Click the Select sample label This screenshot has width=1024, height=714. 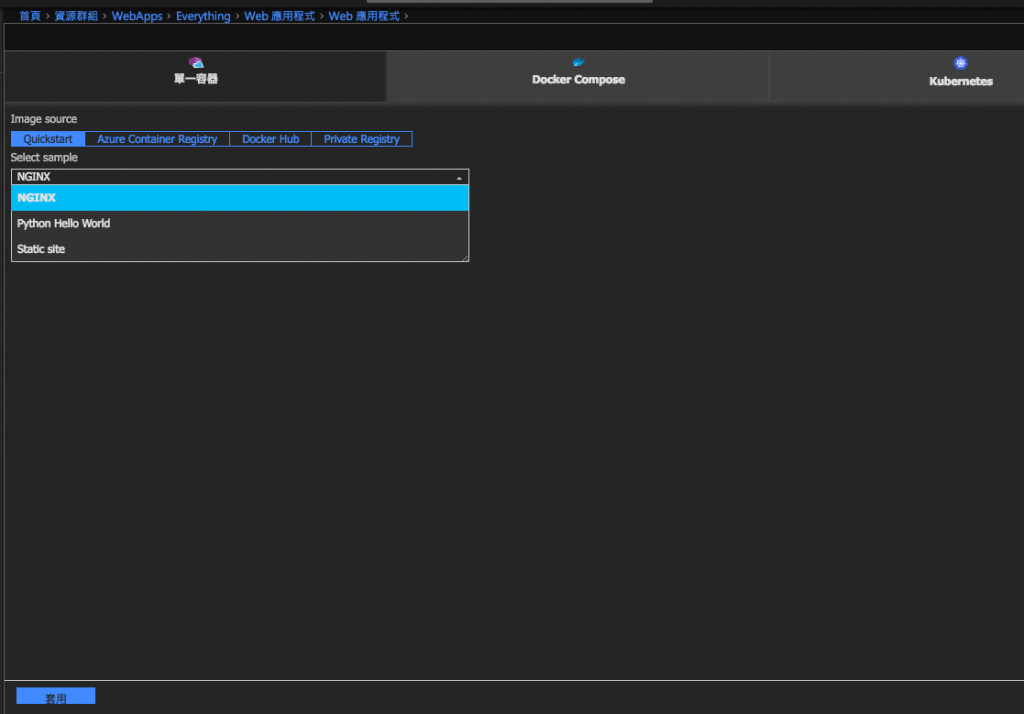pos(44,157)
